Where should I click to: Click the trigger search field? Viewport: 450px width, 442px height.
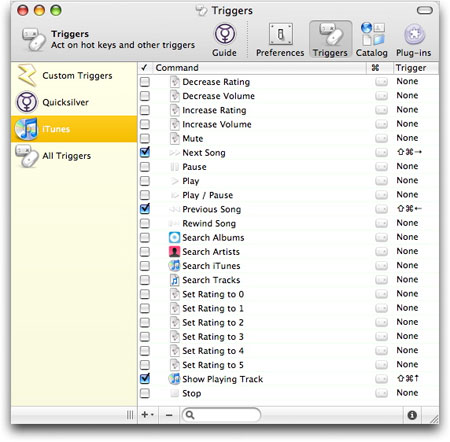pyautogui.click(x=221, y=415)
